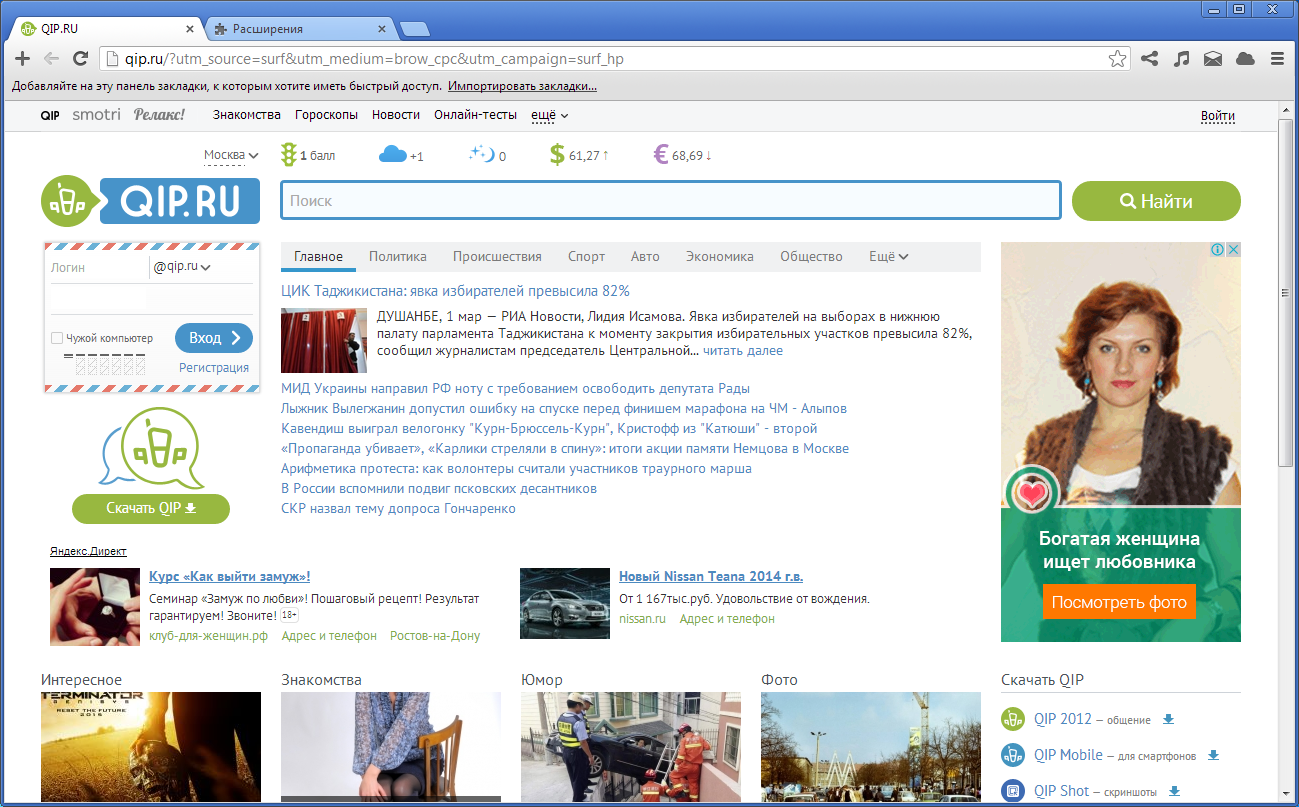Click the QIP.RU logo
Screen dimensions: 1299x807
point(150,201)
